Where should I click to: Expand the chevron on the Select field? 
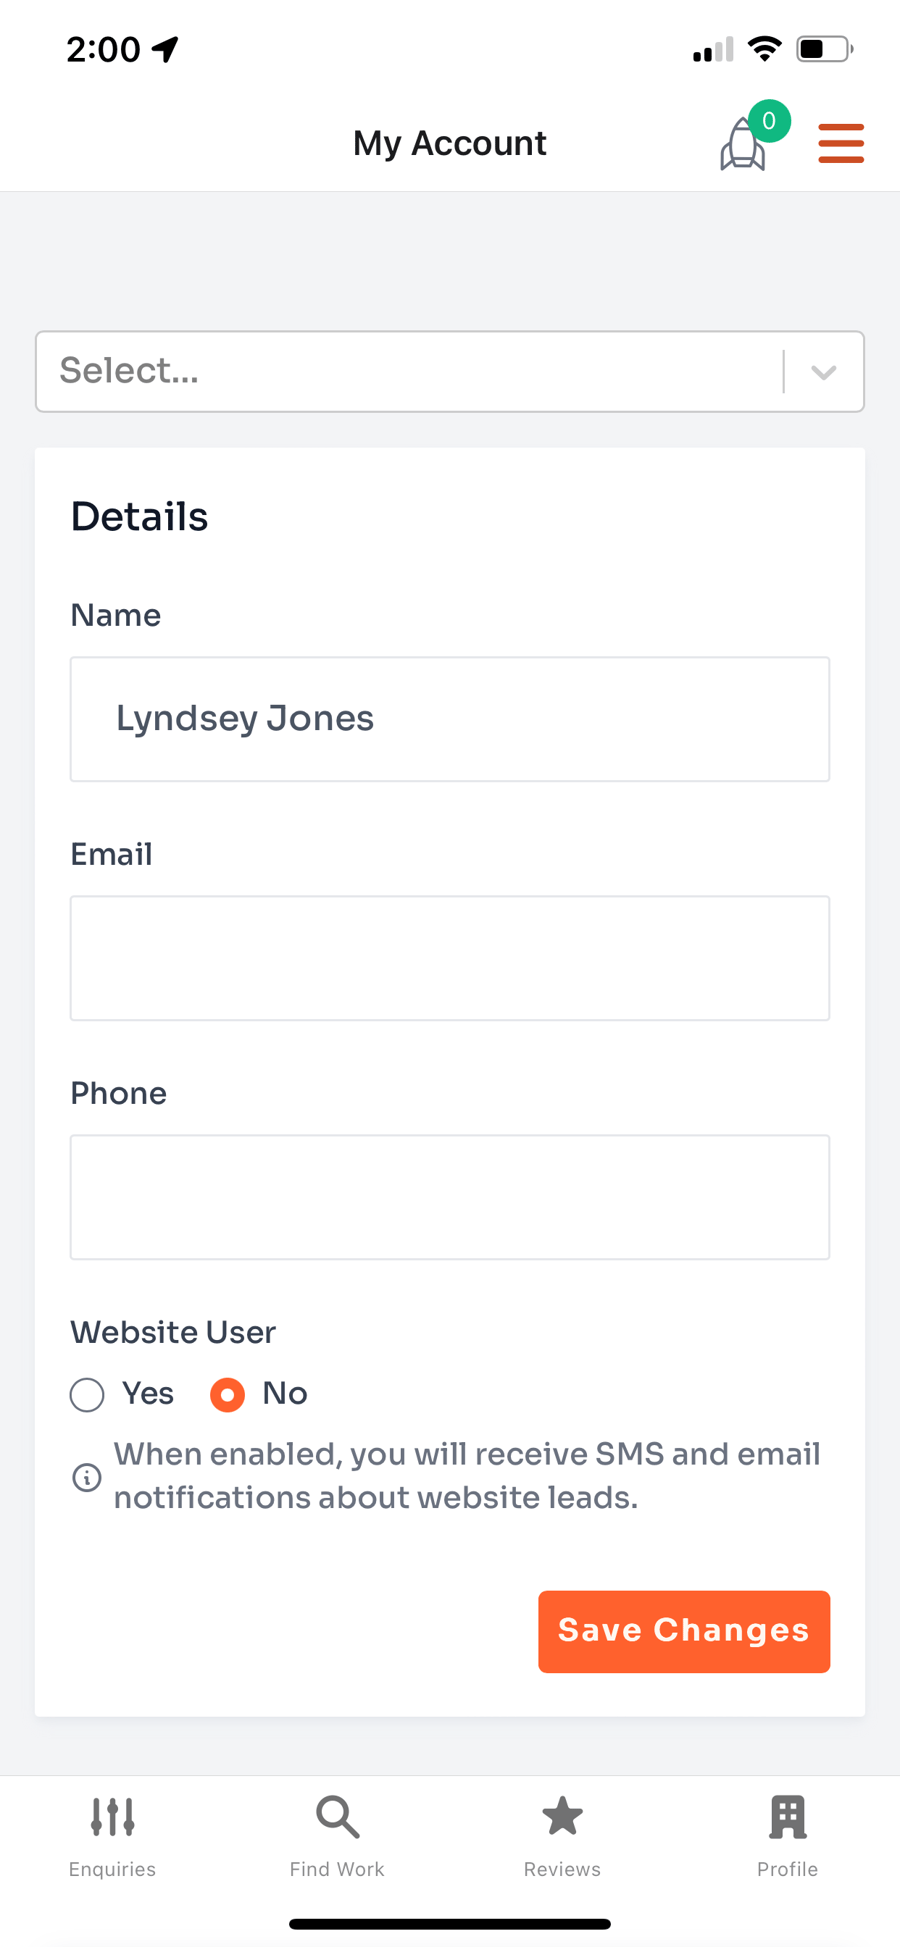click(823, 371)
